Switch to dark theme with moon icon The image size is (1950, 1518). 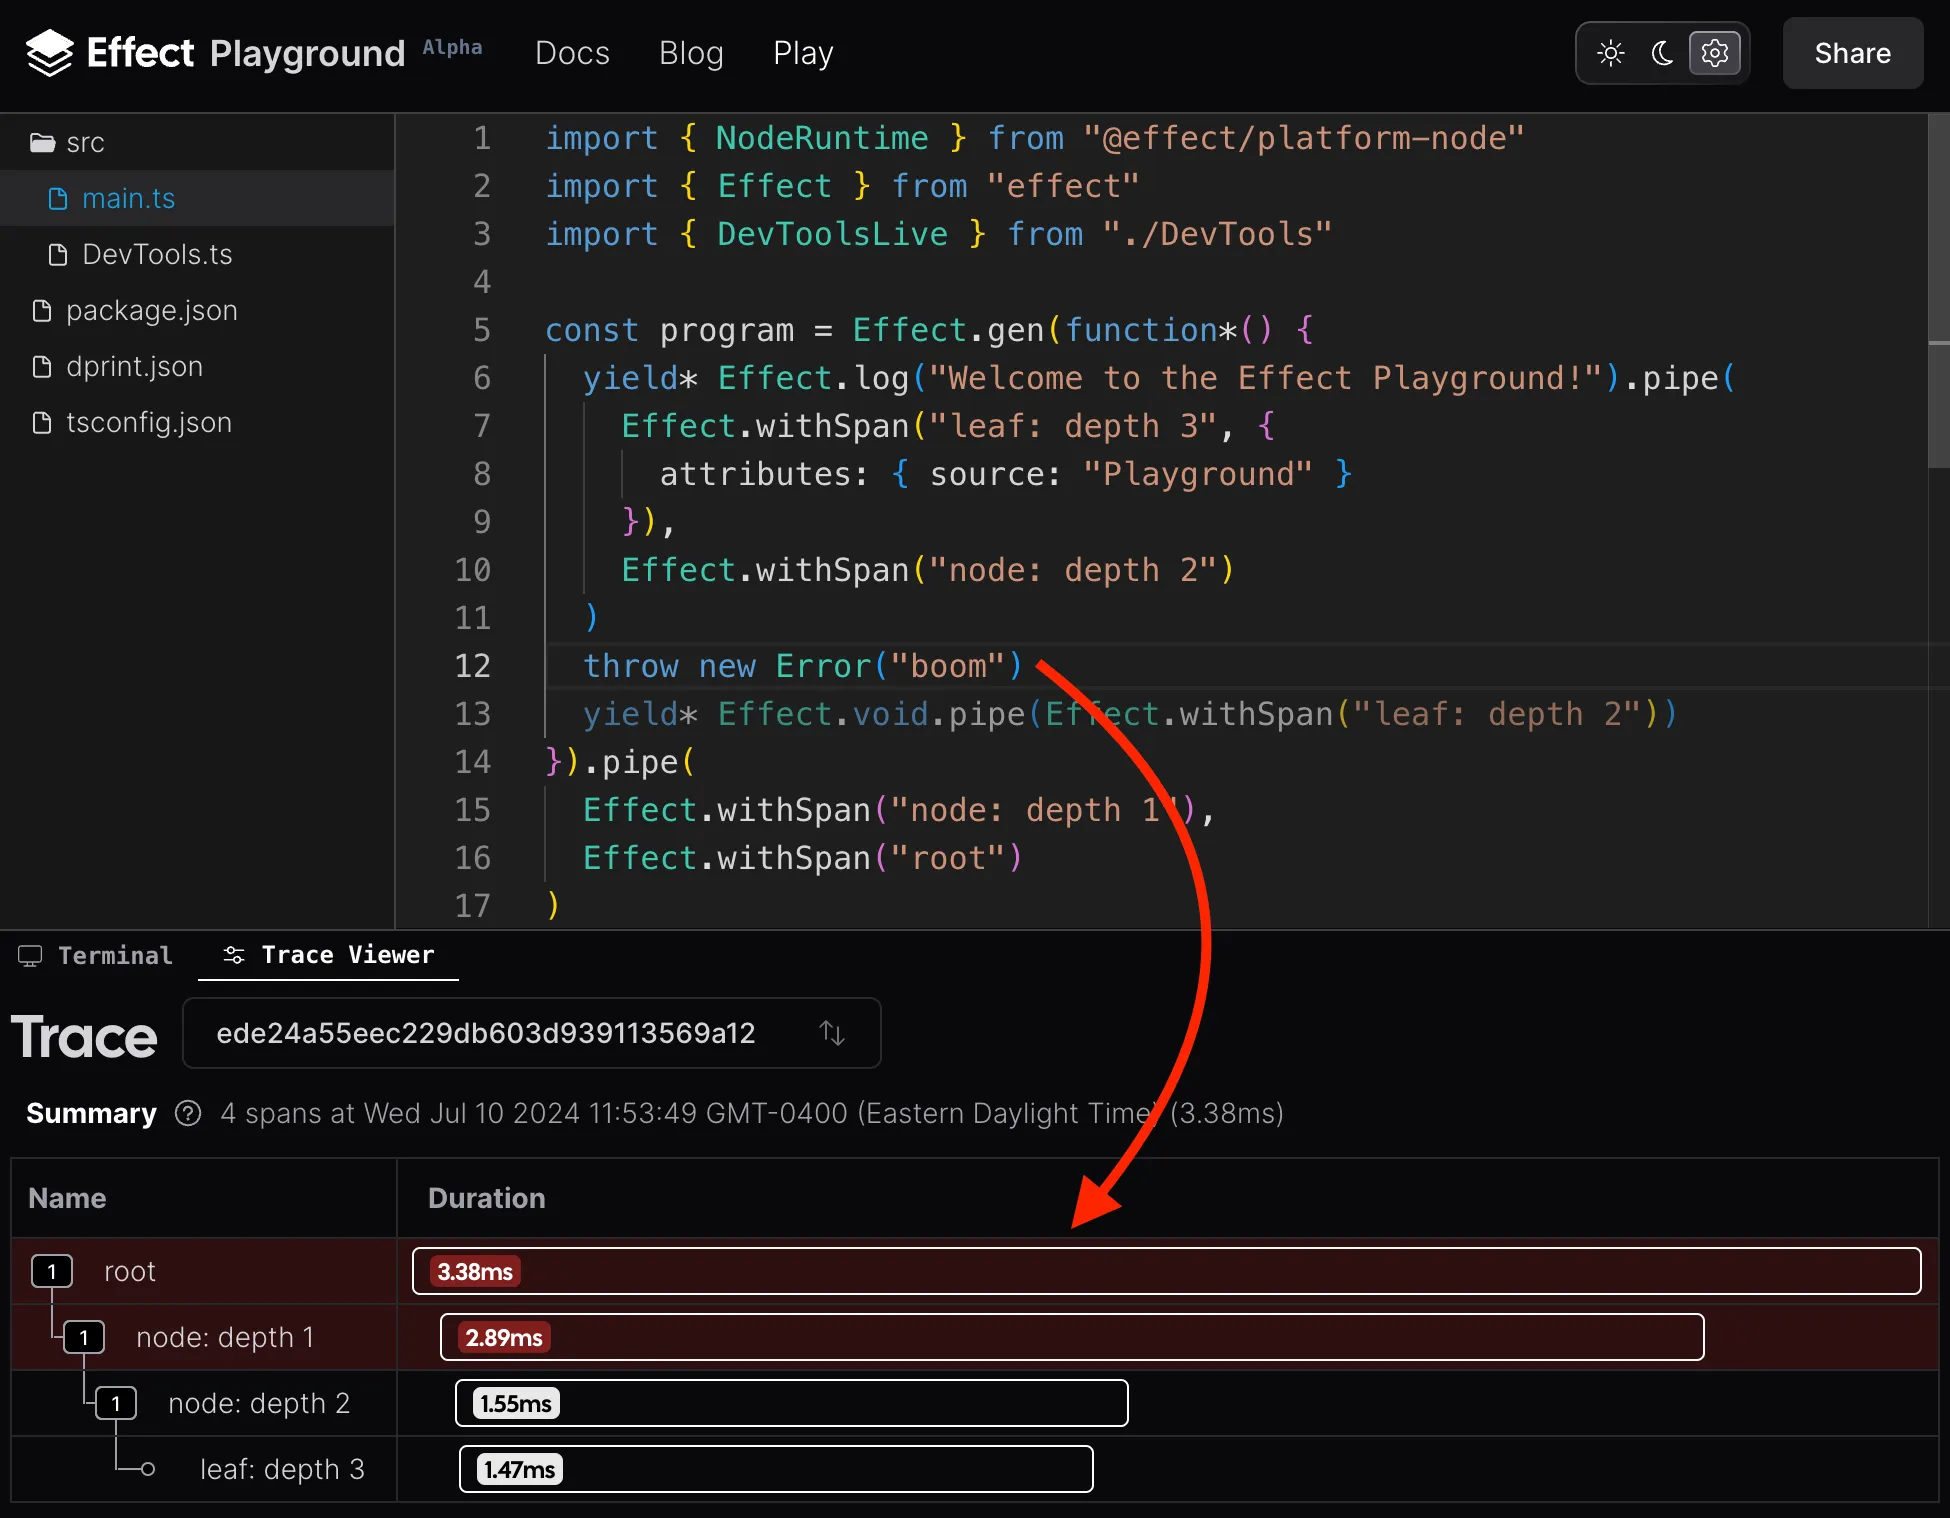(1661, 53)
